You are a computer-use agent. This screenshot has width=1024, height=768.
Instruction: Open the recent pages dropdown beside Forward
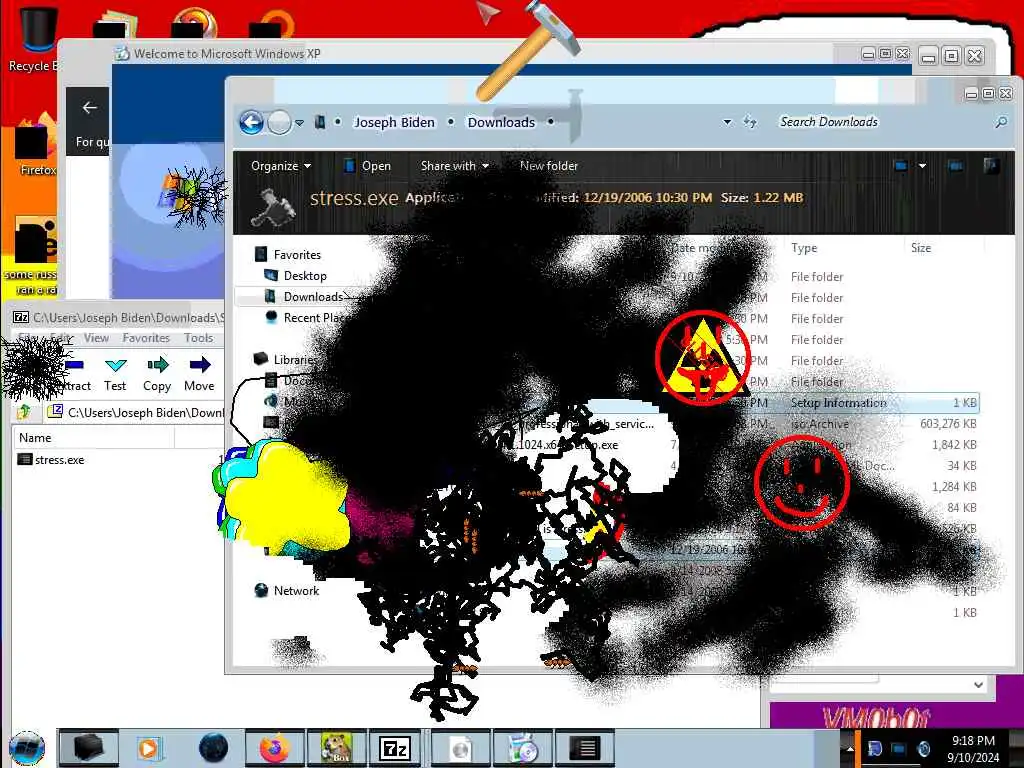click(299, 122)
